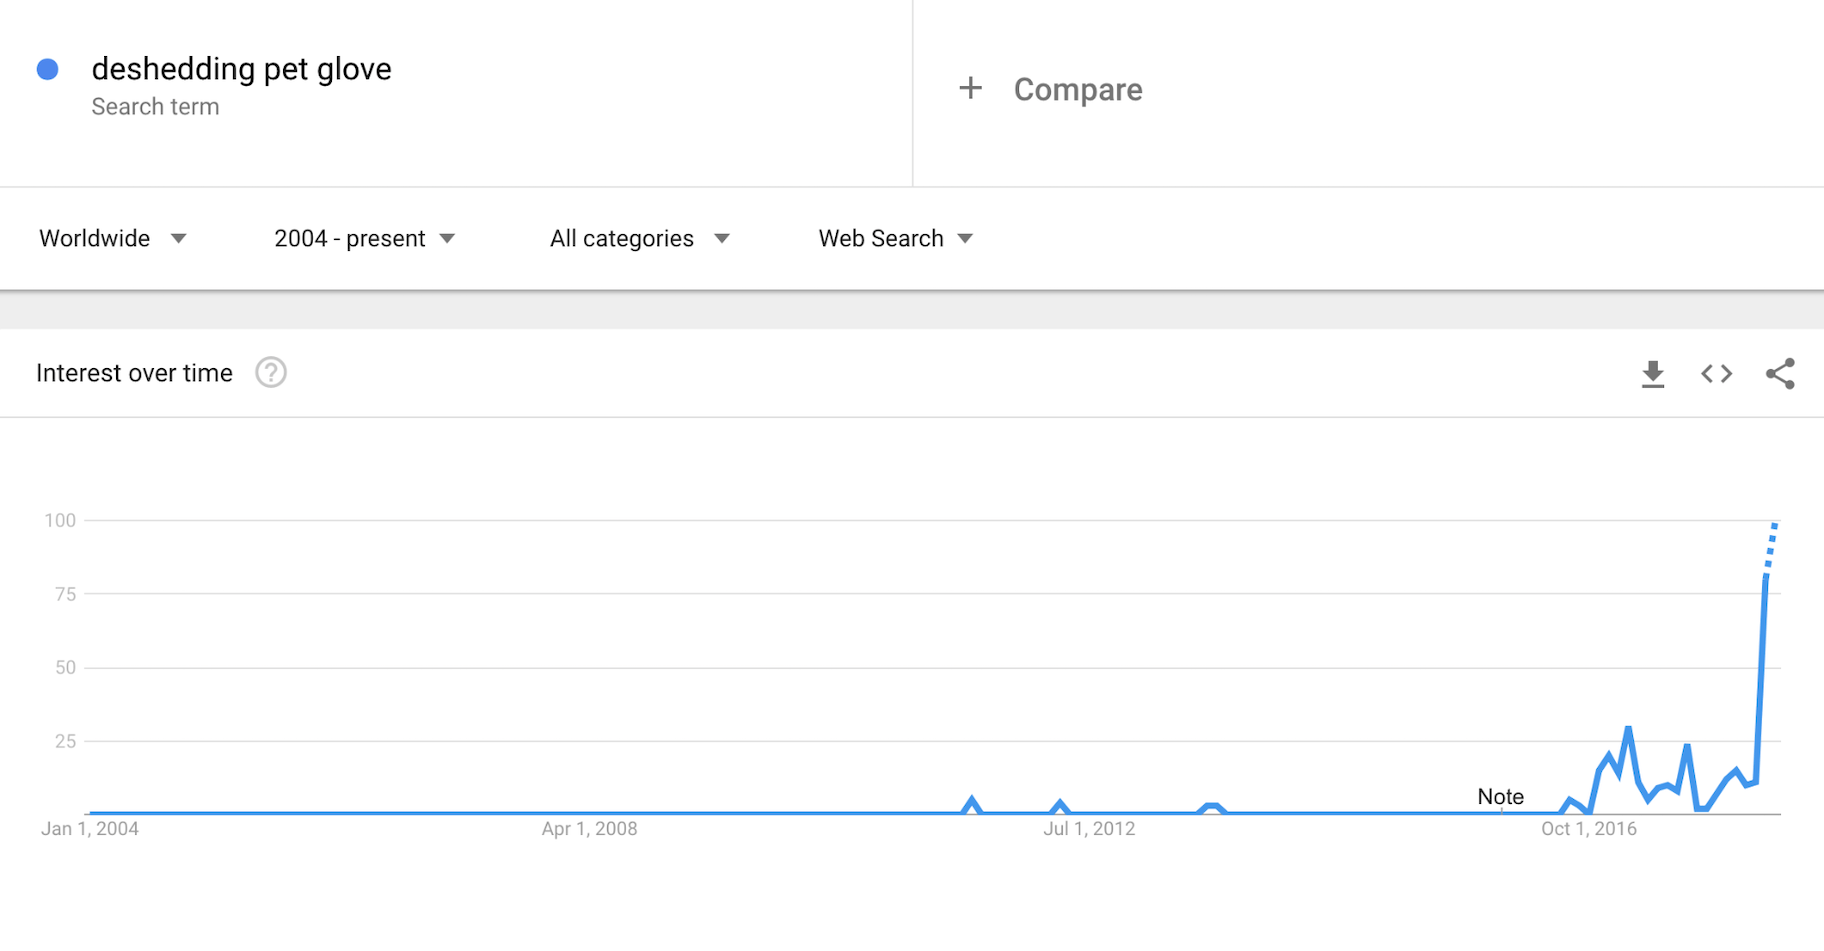Click the Jan 1, 2004 axis label
This screenshot has width=1824, height=951.
[x=90, y=829]
